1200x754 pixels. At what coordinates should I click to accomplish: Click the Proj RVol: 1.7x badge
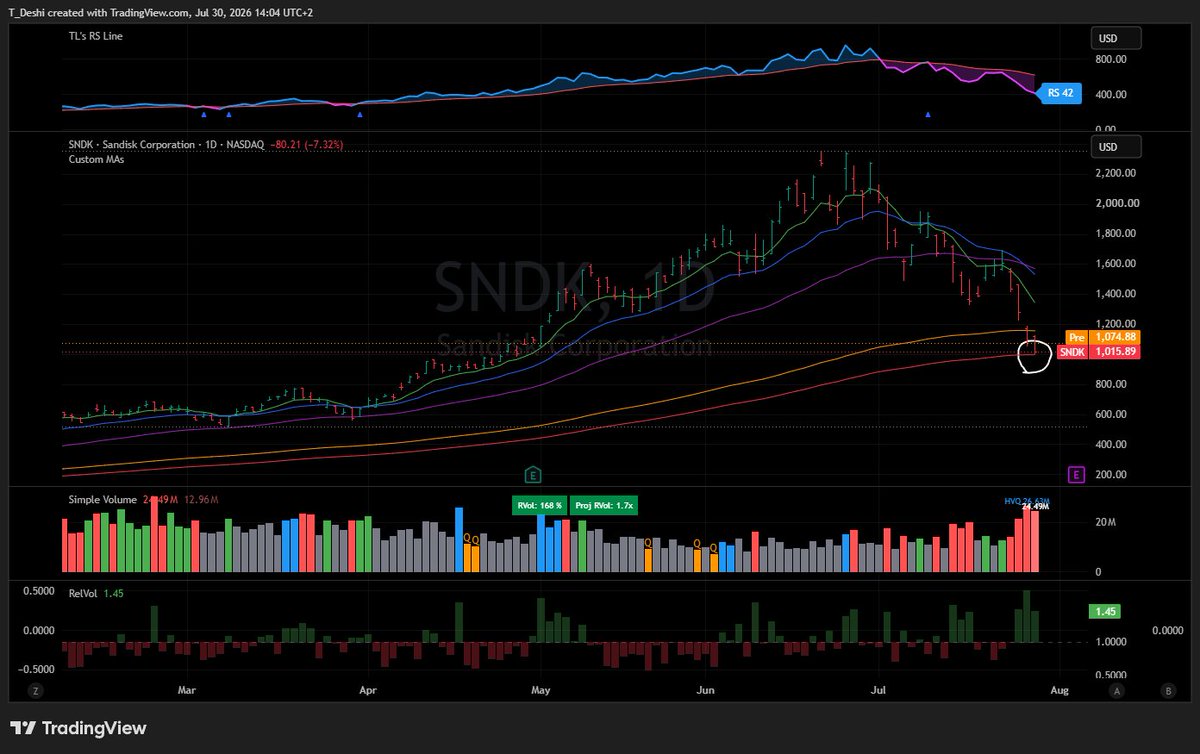click(604, 505)
